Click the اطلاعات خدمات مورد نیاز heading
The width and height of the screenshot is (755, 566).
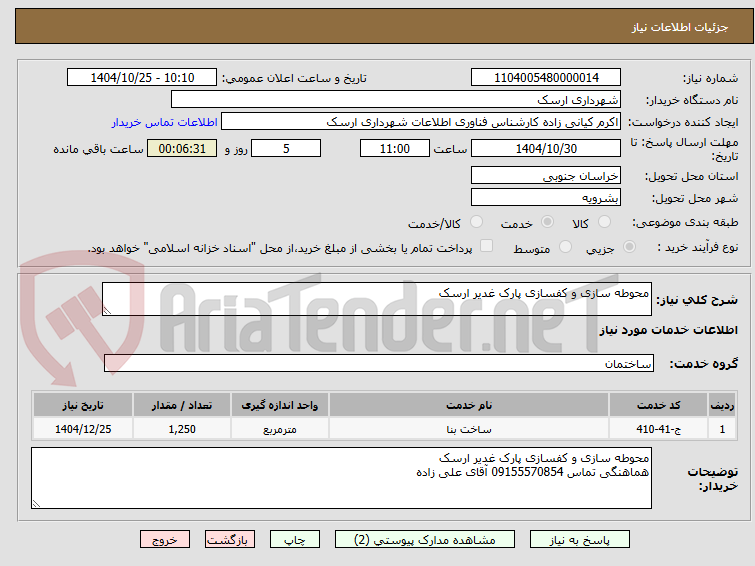[668, 330]
